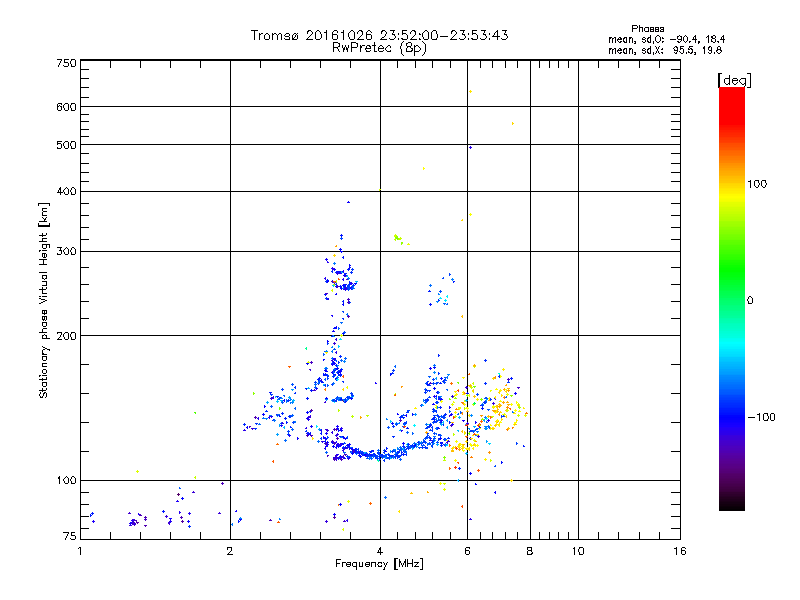This screenshot has width=800, height=600.
Task: Click the plot title 'Tromsø 20161026 23:52:00-23:53:43'
Action: [379, 35]
